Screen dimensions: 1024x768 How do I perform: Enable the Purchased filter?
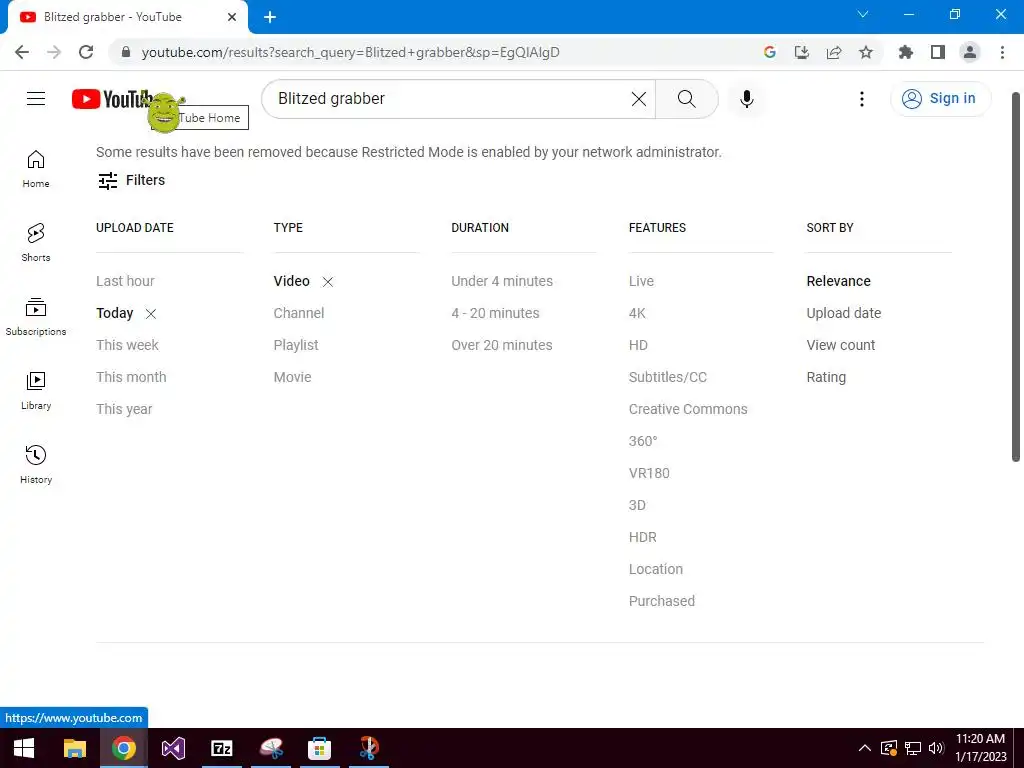(x=662, y=601)
